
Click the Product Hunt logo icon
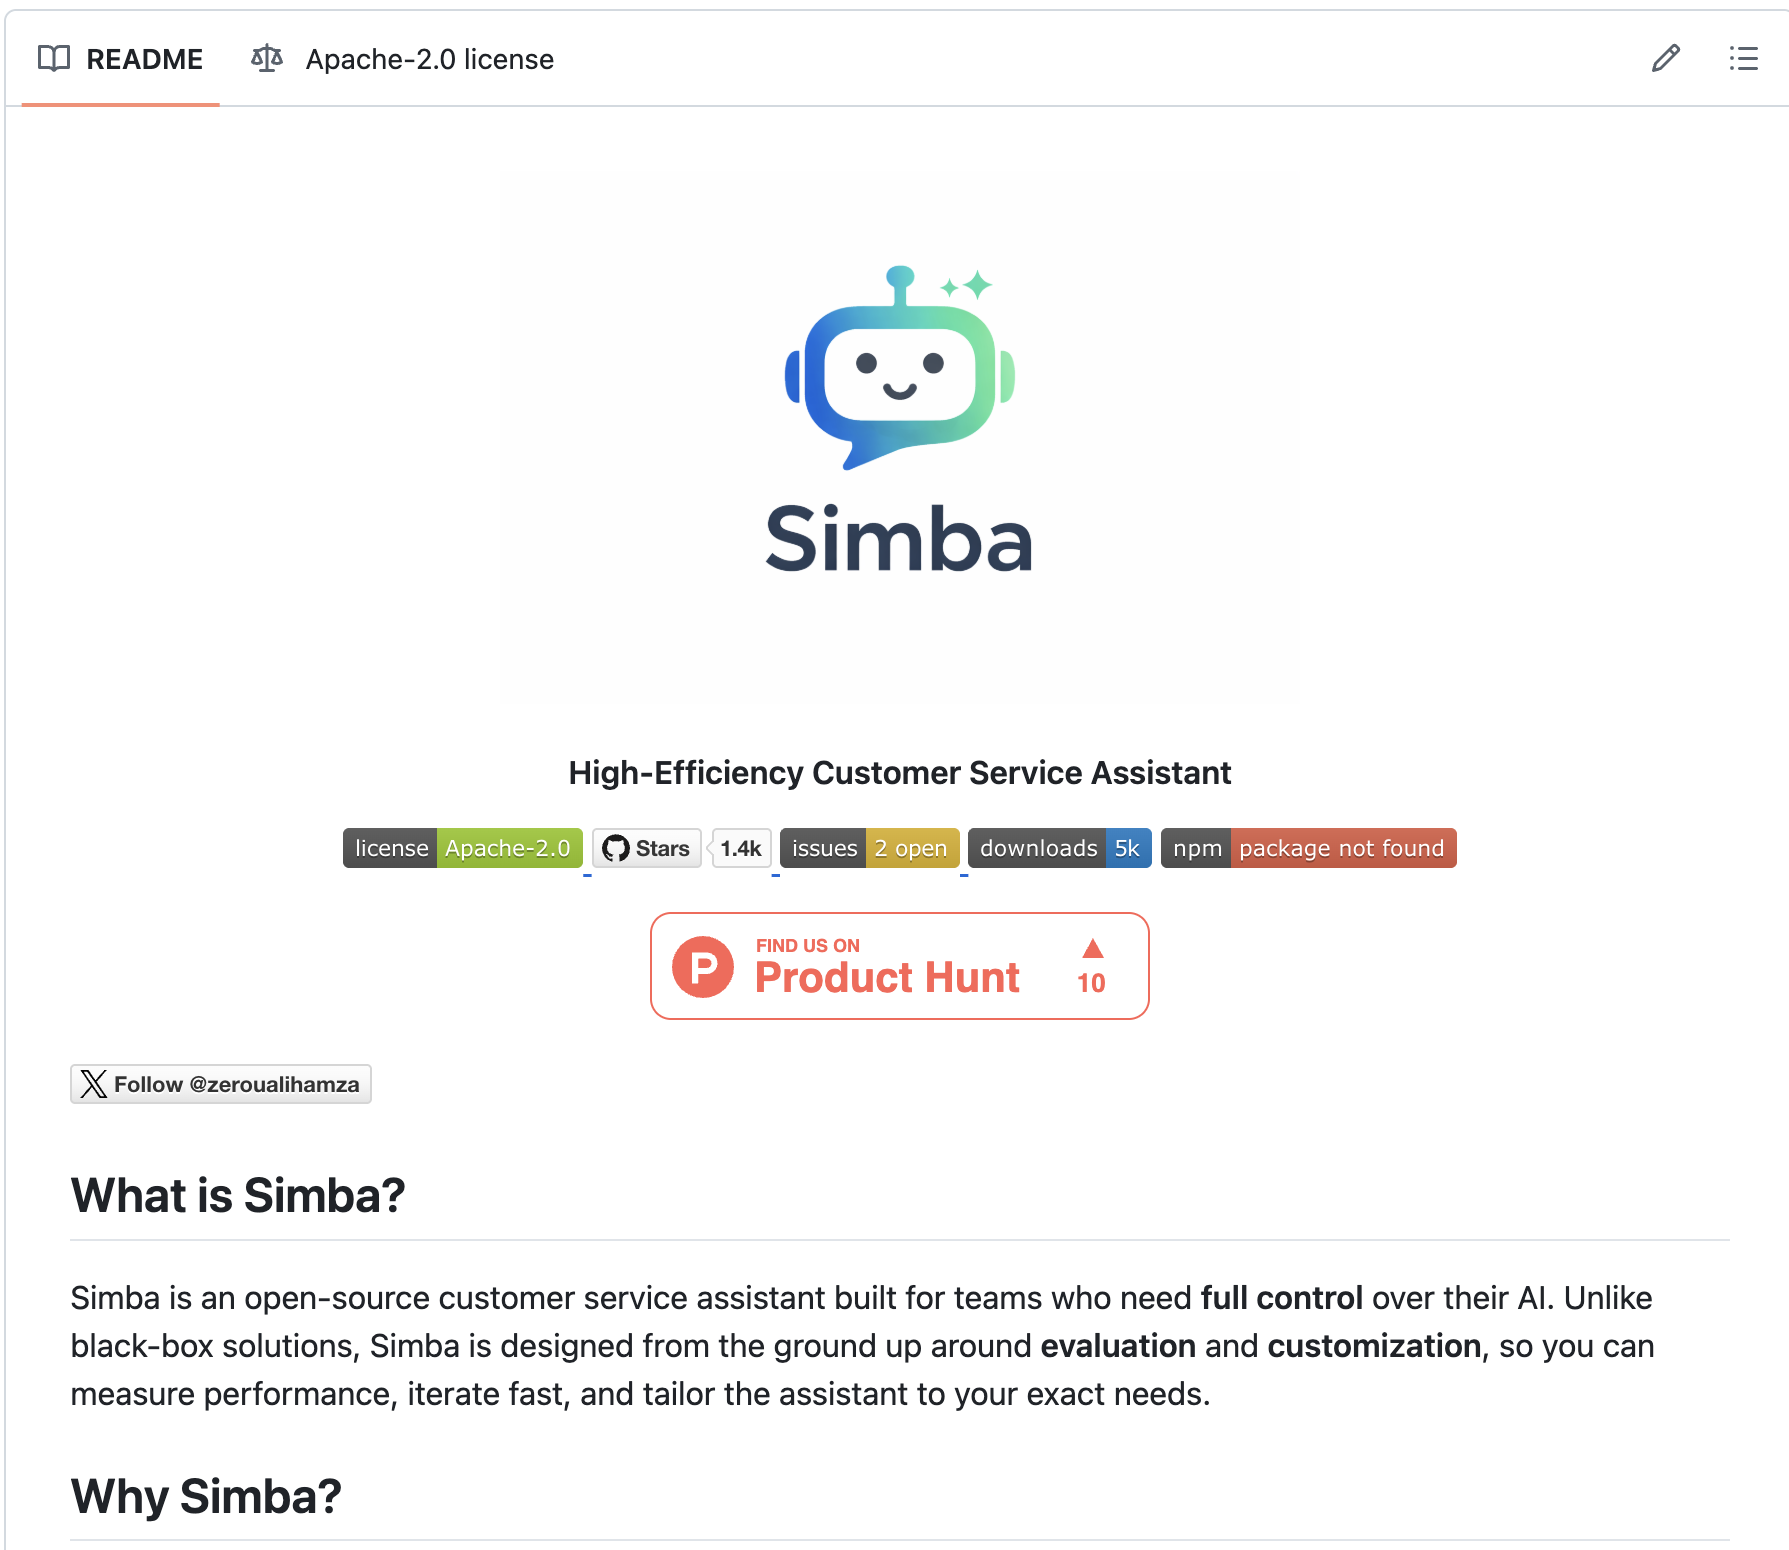point(704,966)
